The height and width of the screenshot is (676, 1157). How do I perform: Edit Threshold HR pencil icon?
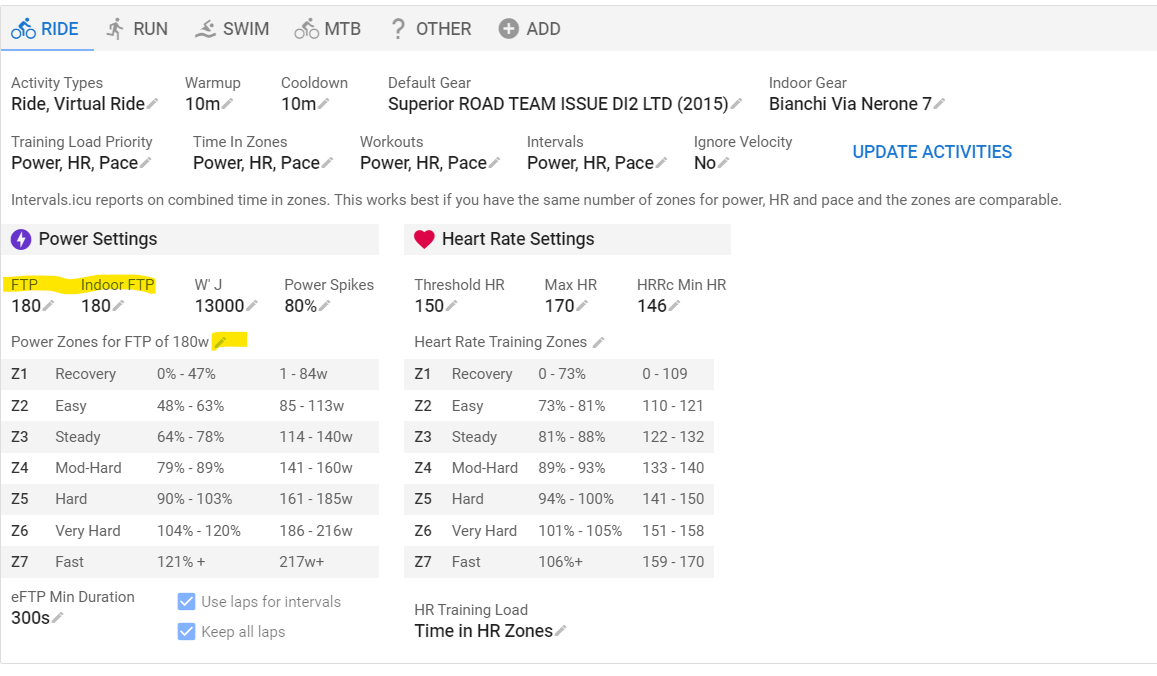[452, 306]
